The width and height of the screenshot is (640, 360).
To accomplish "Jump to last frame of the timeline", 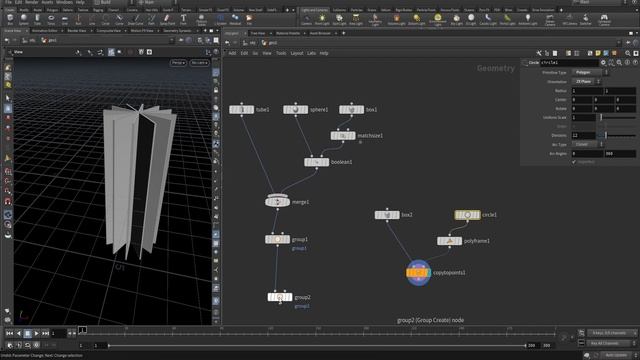I will coord(45,333).
